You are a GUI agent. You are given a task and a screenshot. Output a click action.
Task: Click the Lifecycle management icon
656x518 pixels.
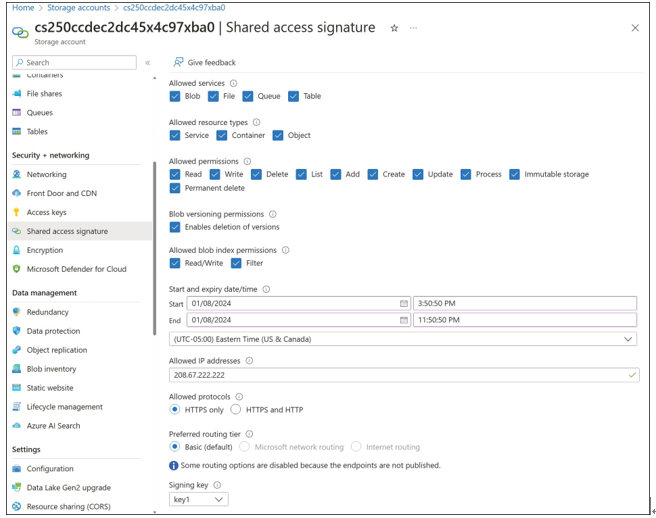(17, 407)
